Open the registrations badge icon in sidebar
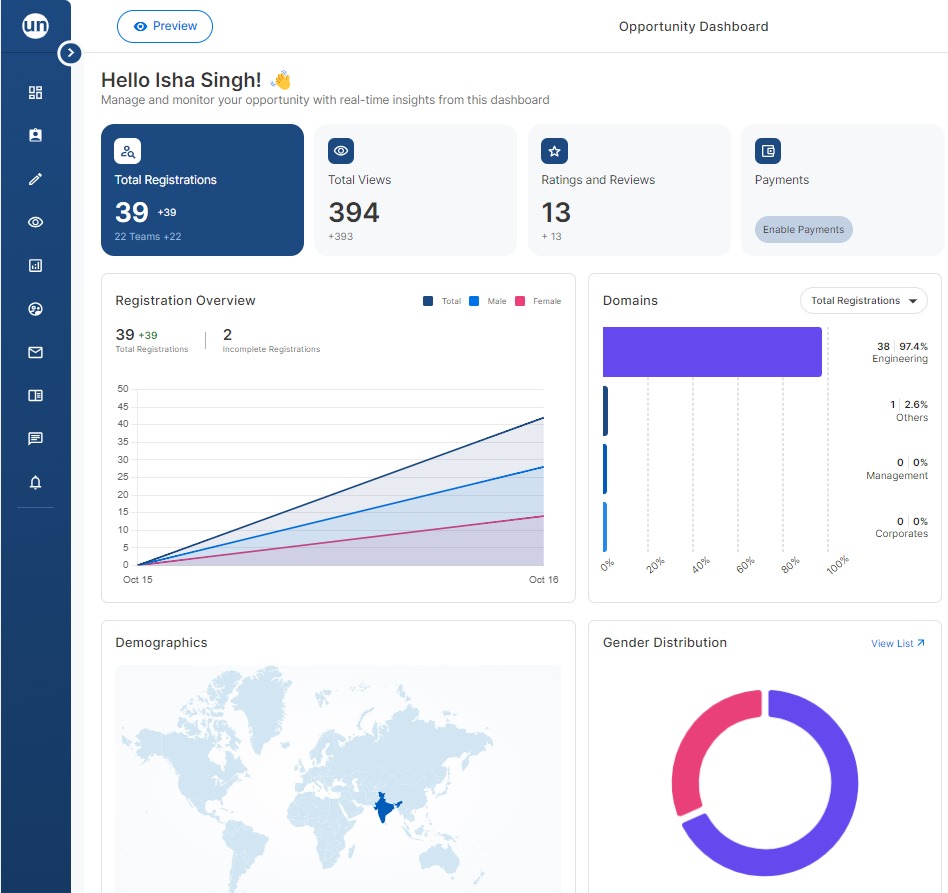This screenshot has width=948, height=893. coord(35,135)
